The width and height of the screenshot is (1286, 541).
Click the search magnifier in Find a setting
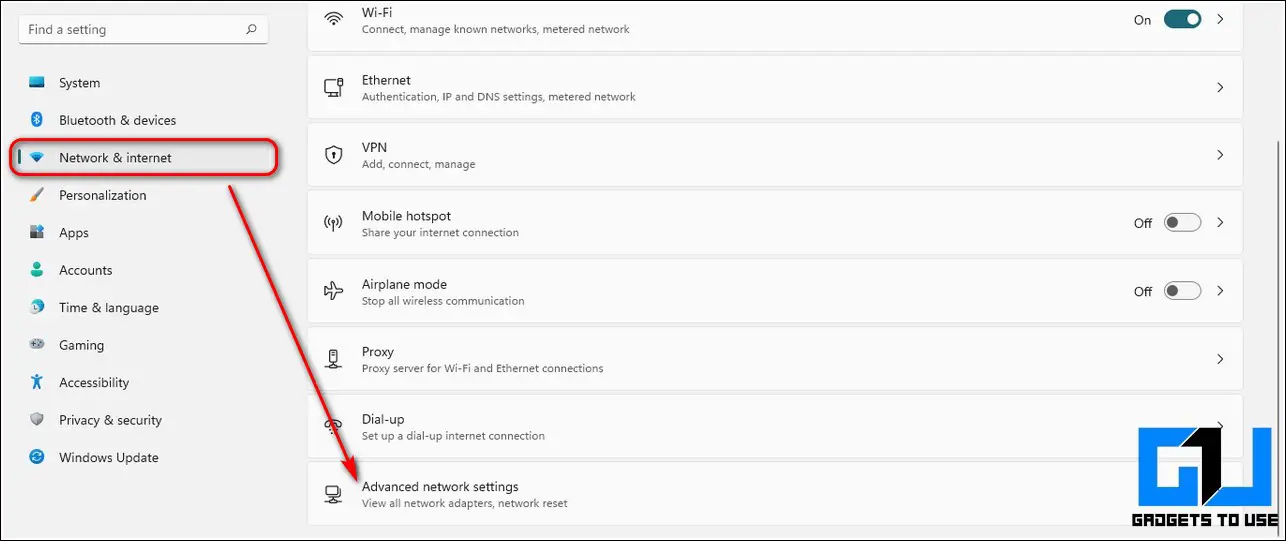pyautogui.click(x=251, y=30)
